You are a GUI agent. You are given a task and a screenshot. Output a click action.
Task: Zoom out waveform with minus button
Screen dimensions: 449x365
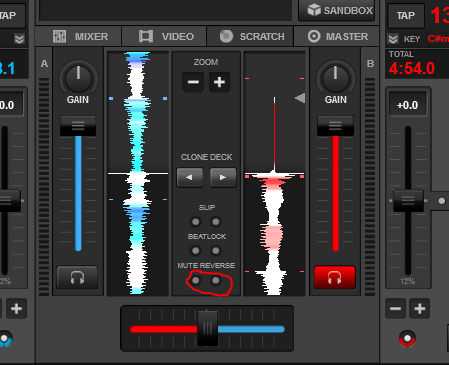[193, 82]
